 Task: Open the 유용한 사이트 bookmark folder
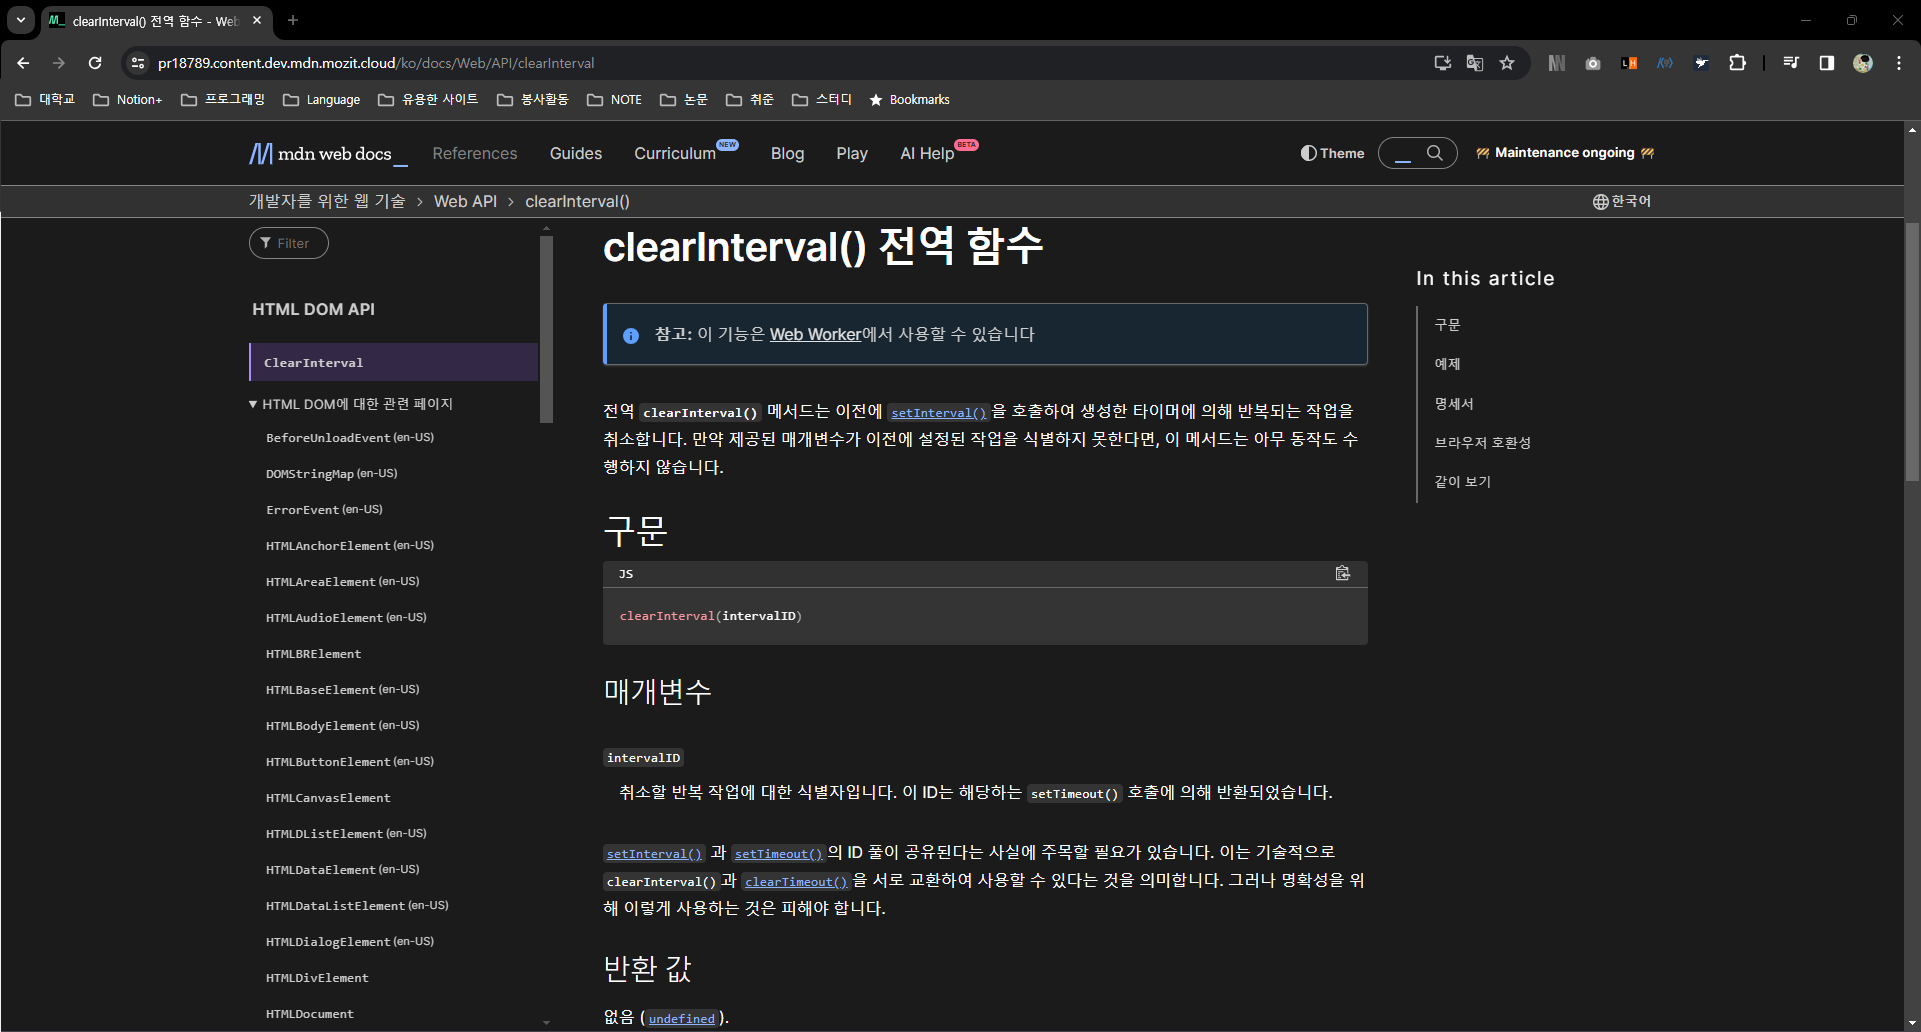coord(428,99)
